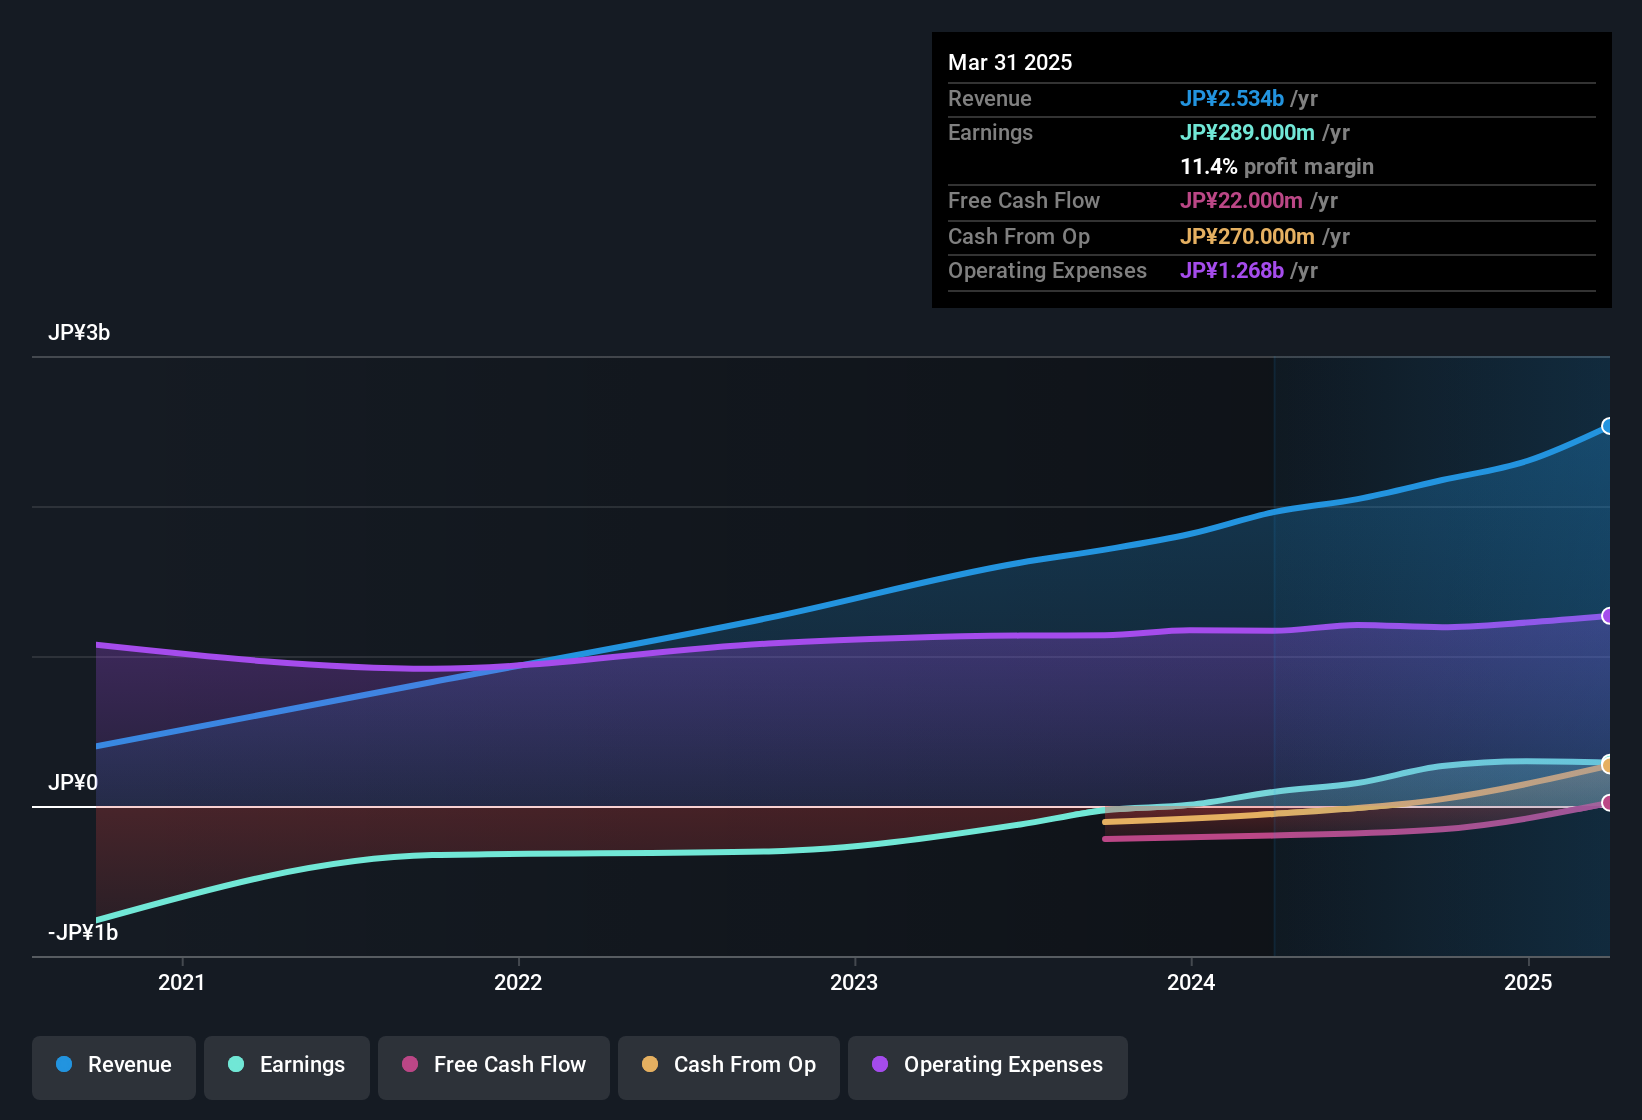Click the Cash From Op label in tooltip
Image resolution: width=1642 pixels, height=1120 pixels.
coord(1019,236)
